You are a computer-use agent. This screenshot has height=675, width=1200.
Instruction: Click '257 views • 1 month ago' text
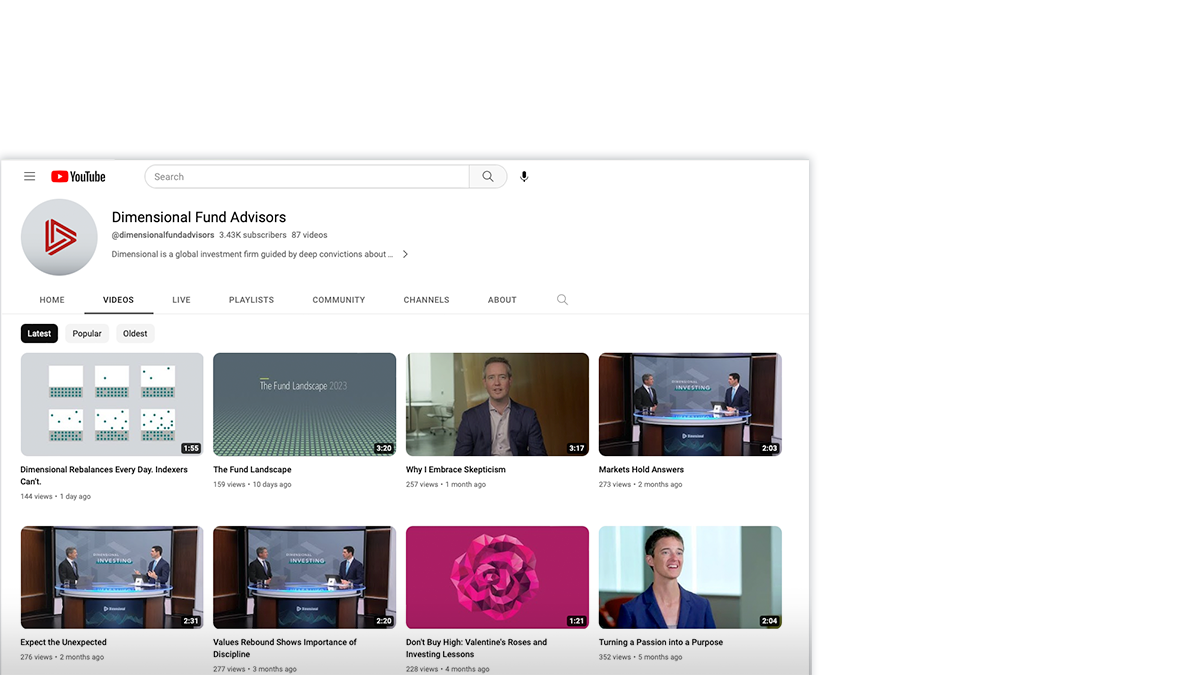pyautogui.click(x=446, y=485)
